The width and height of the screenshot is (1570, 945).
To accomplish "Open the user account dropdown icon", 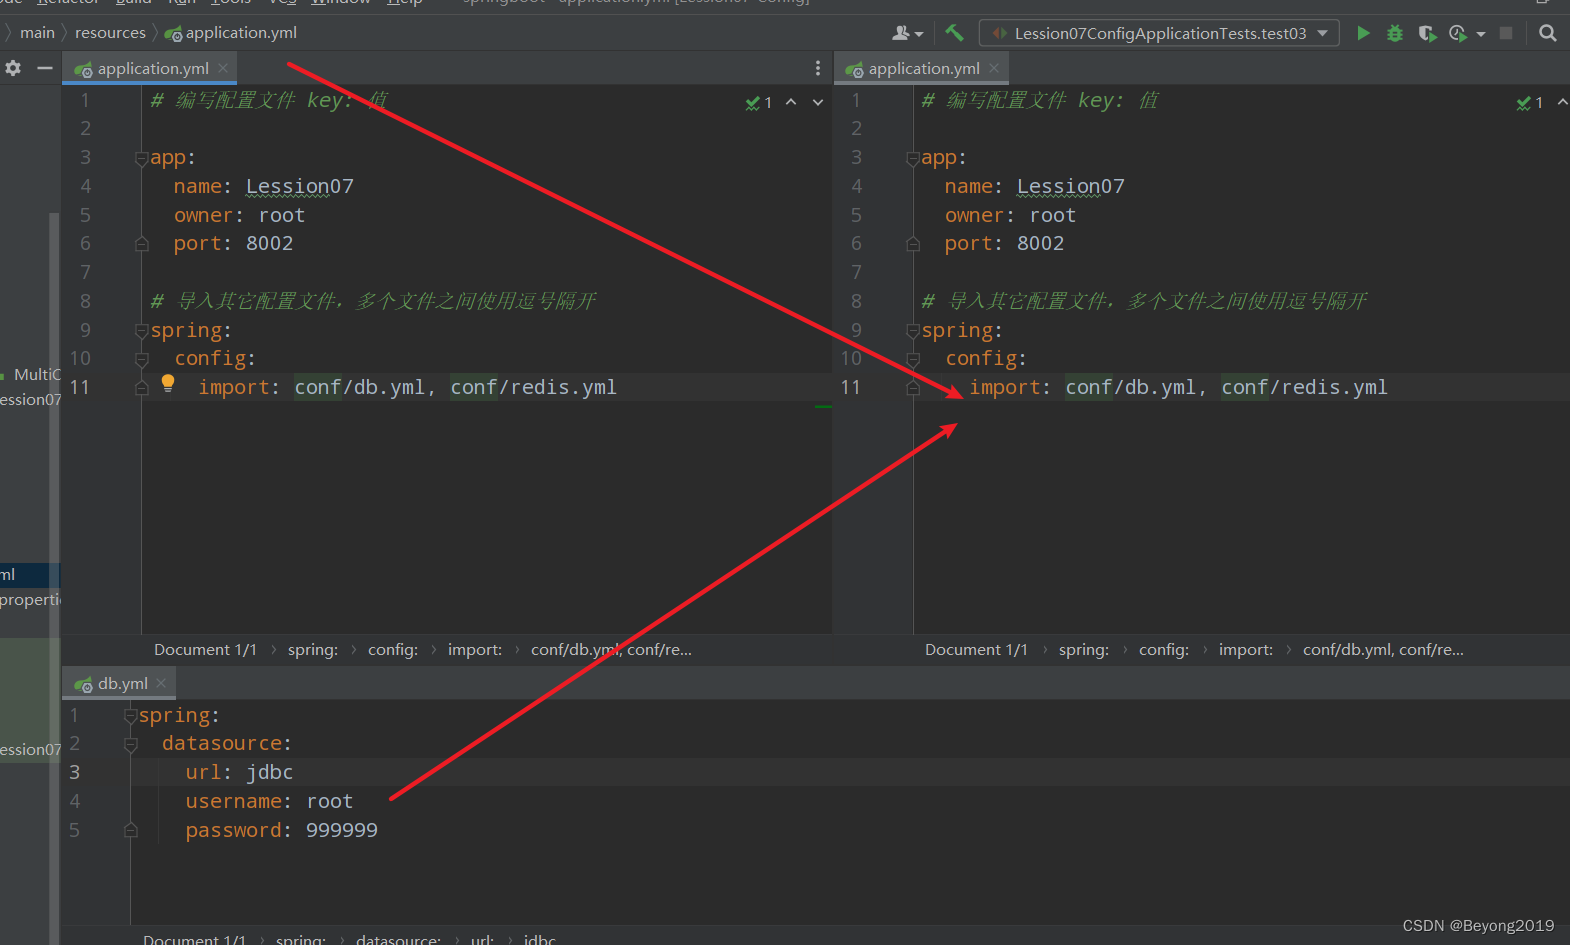I will 907,33.
